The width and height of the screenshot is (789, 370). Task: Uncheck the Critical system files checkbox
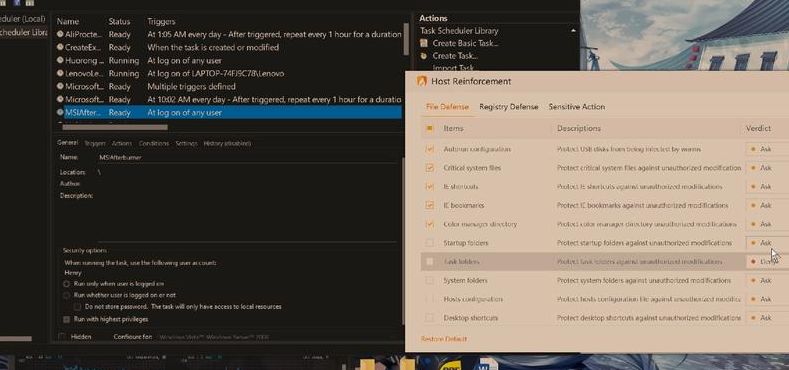pyautogui.click(x=429, y=168)
